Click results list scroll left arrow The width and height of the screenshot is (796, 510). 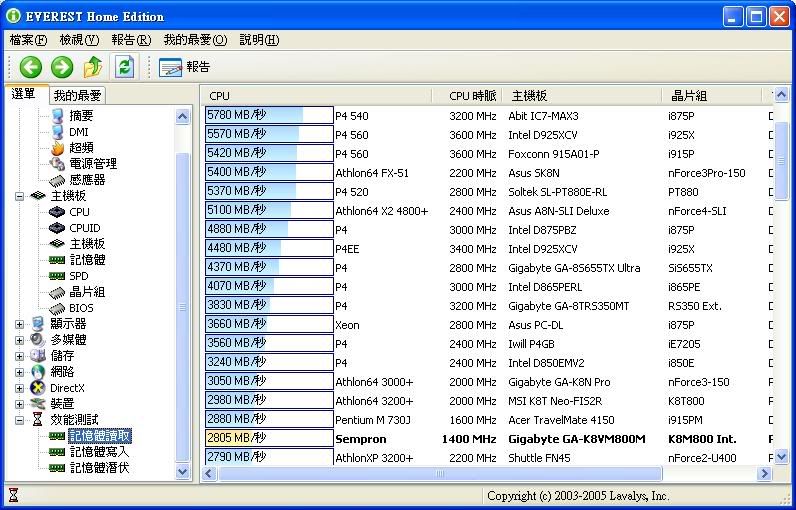210,474
